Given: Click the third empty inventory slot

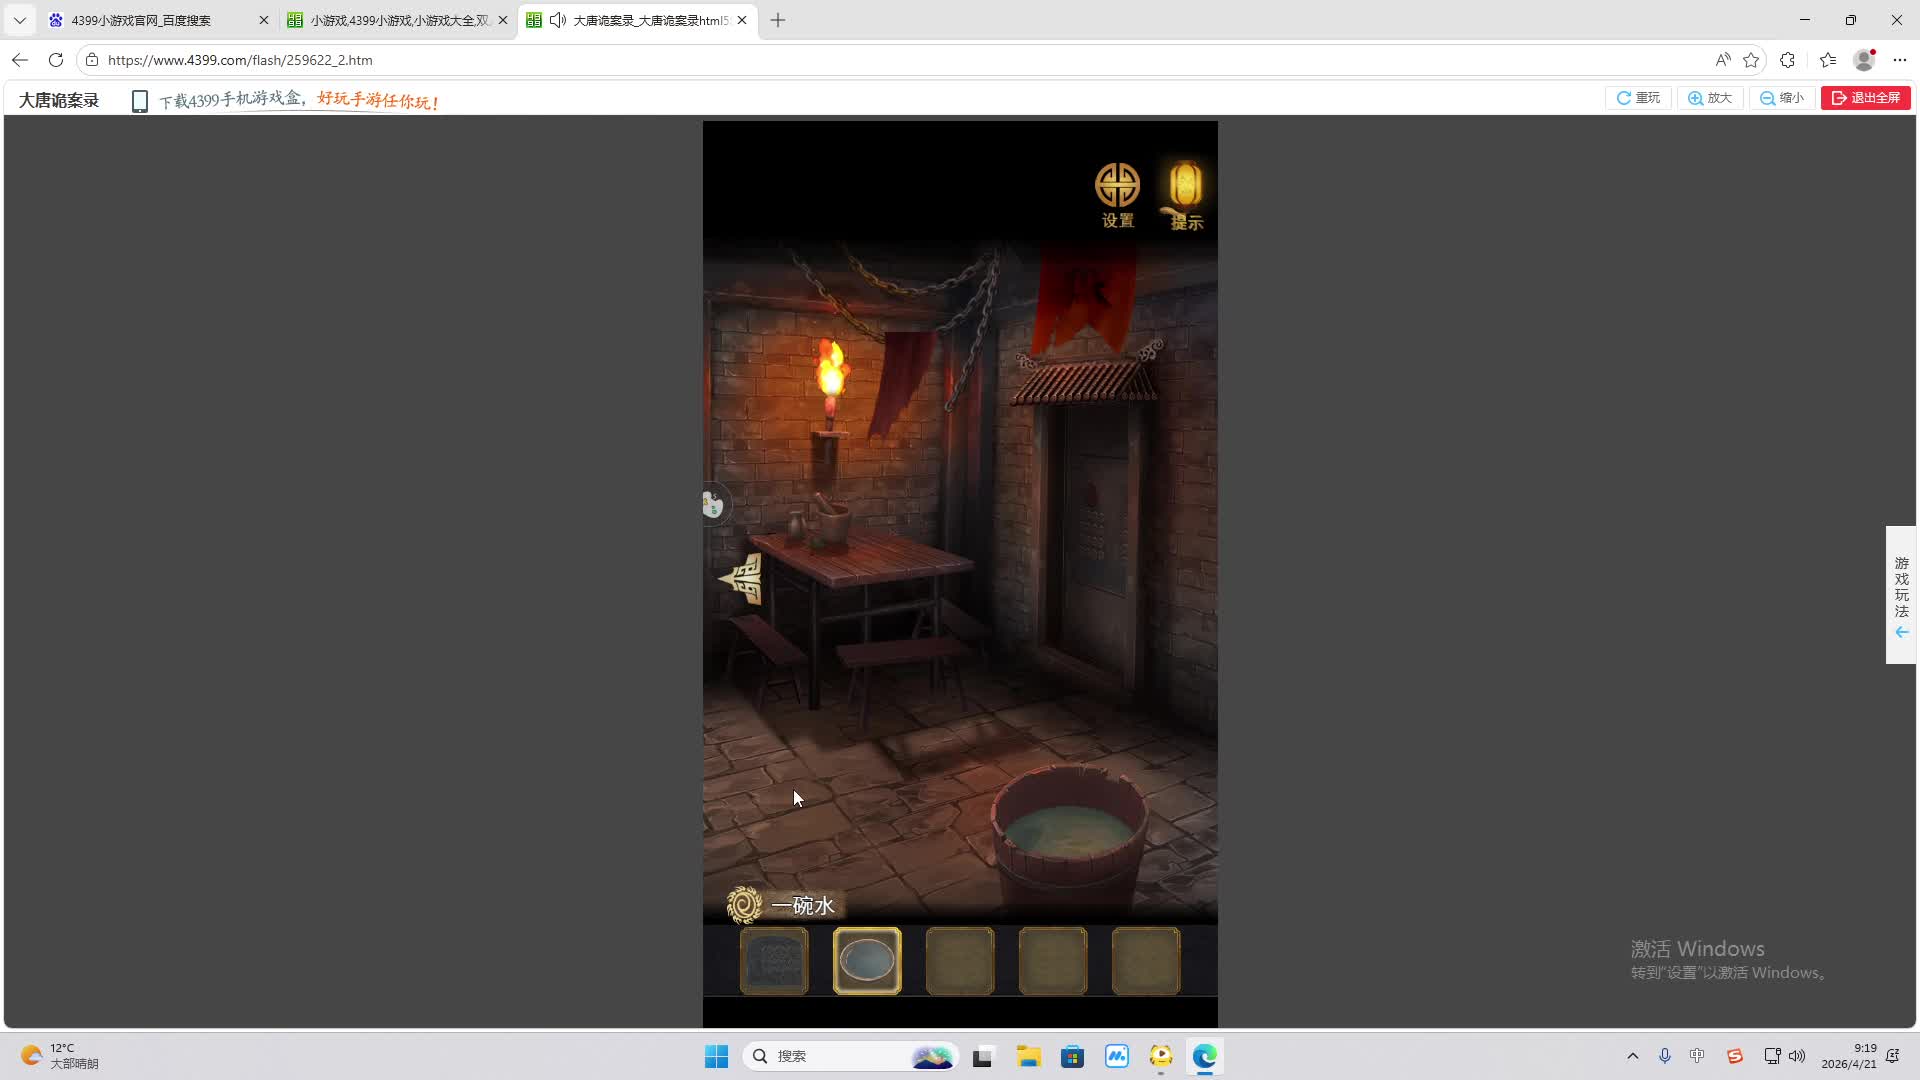Looking at the screenshot, I should click(x=960, y=961).
